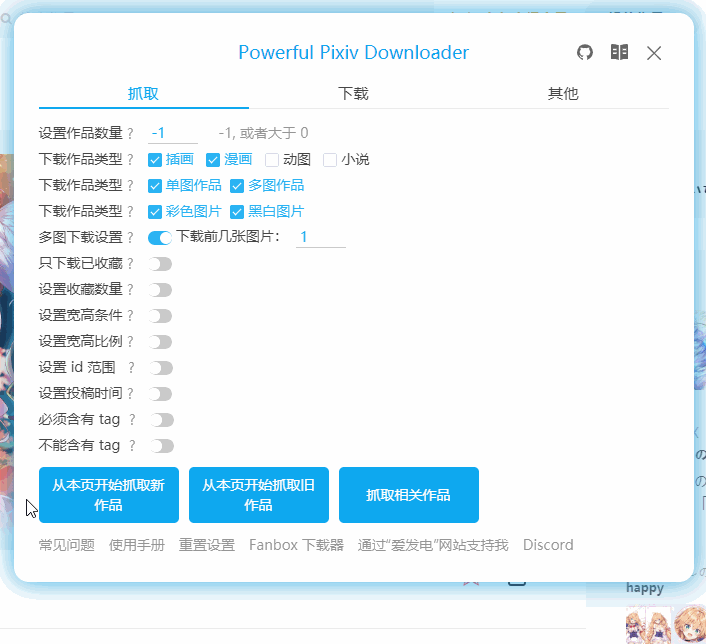Turn off the 多图下载设置 switch
Image resolution: width=706 pixels, height=644 pixels.
pyautogui.click(x=160, y=238)
